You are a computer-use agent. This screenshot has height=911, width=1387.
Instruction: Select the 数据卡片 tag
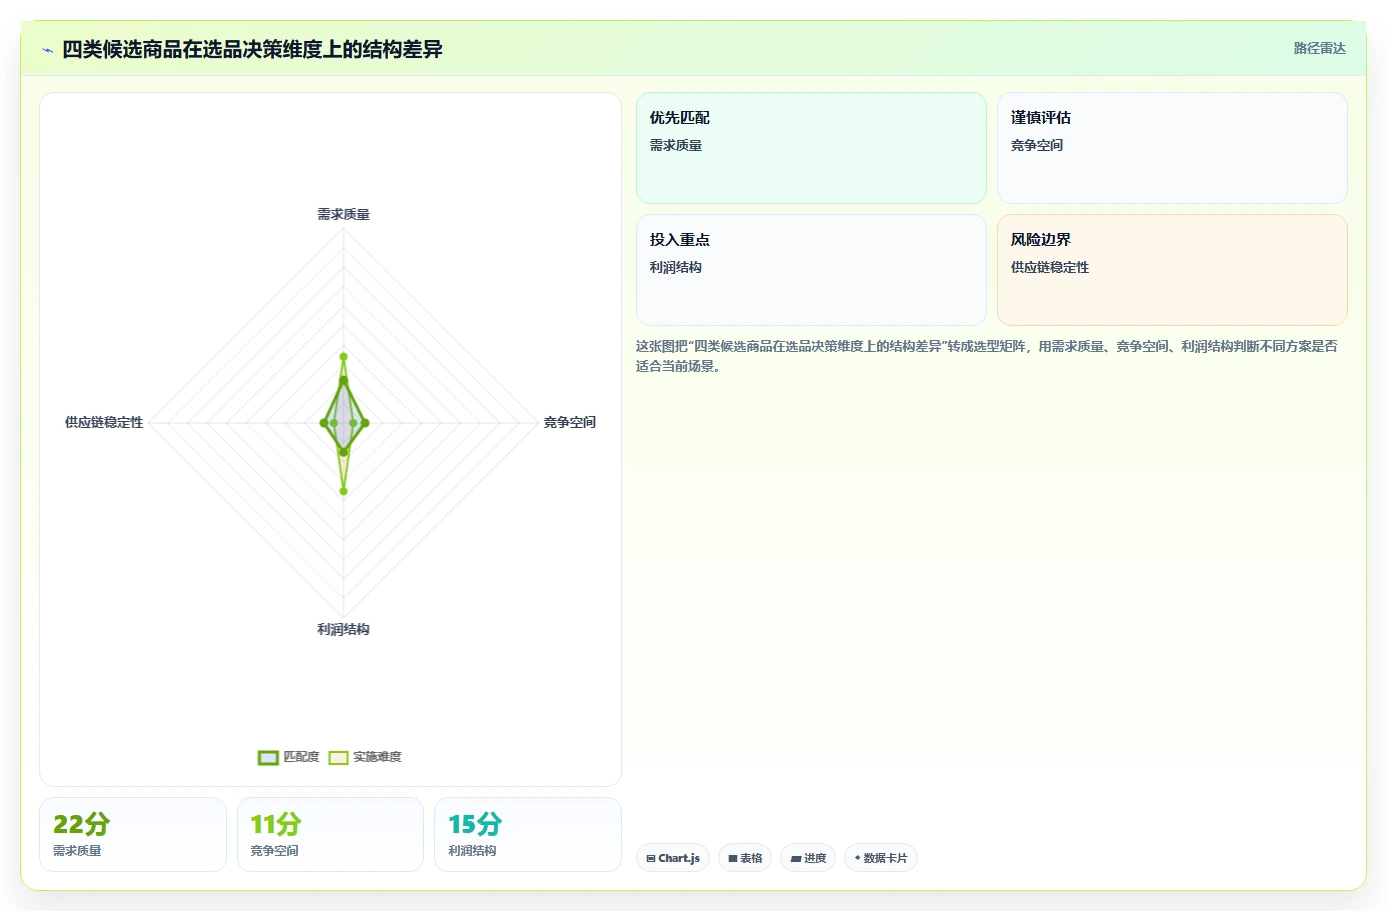pos(881,858)
